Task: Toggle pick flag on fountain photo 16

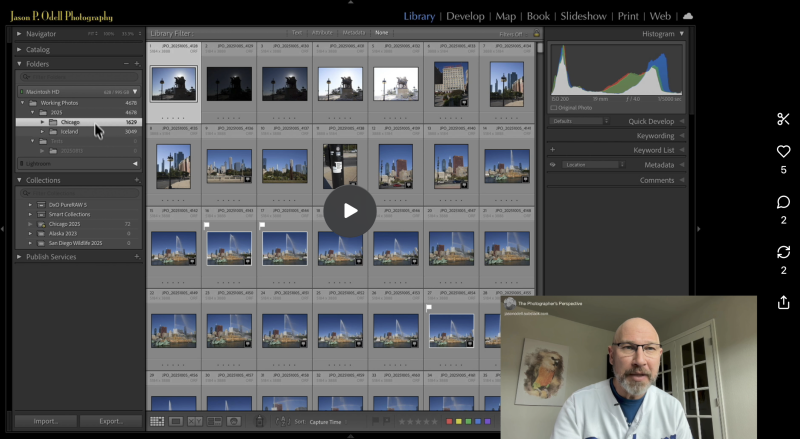Action: pos(207,225)
